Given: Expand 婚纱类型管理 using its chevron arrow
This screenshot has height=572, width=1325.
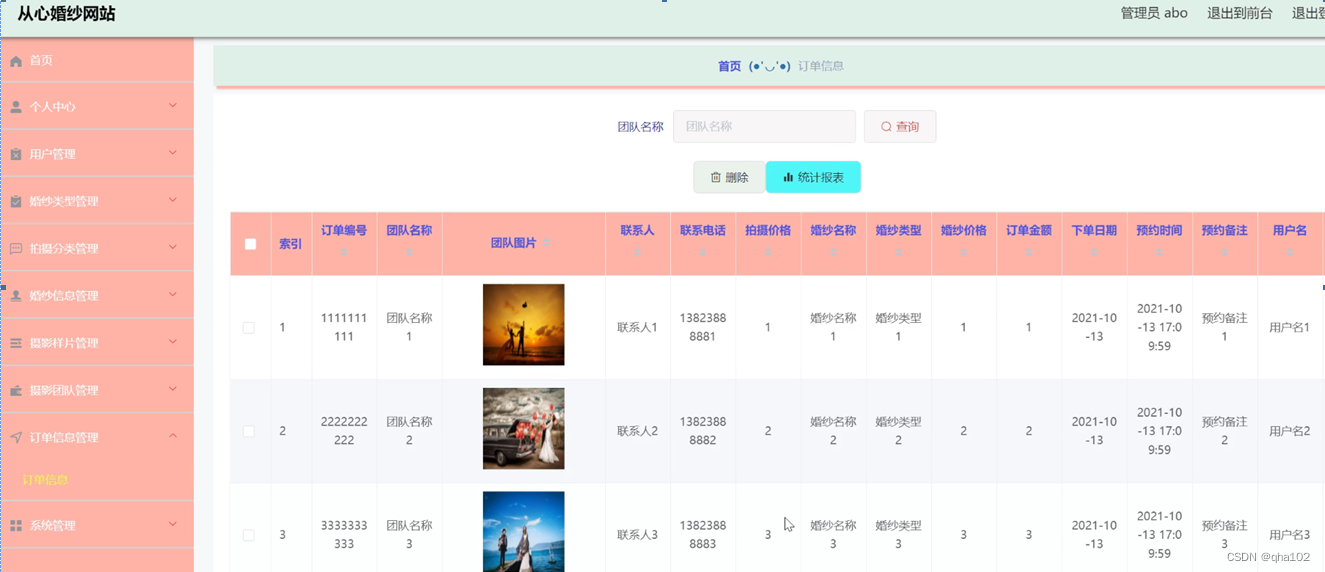Looking at the screenshot, I should pyautogui.click(x=173, y=200).
